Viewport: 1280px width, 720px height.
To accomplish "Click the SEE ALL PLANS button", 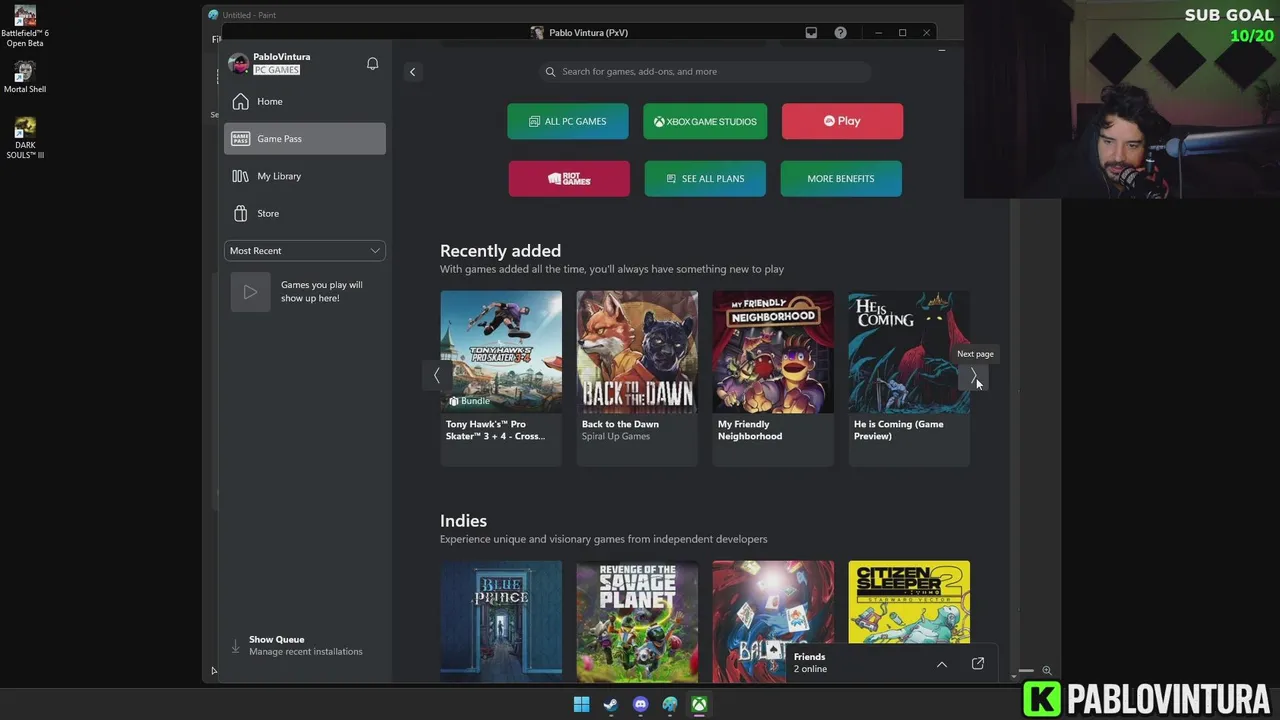I will [x=705, y=179].
